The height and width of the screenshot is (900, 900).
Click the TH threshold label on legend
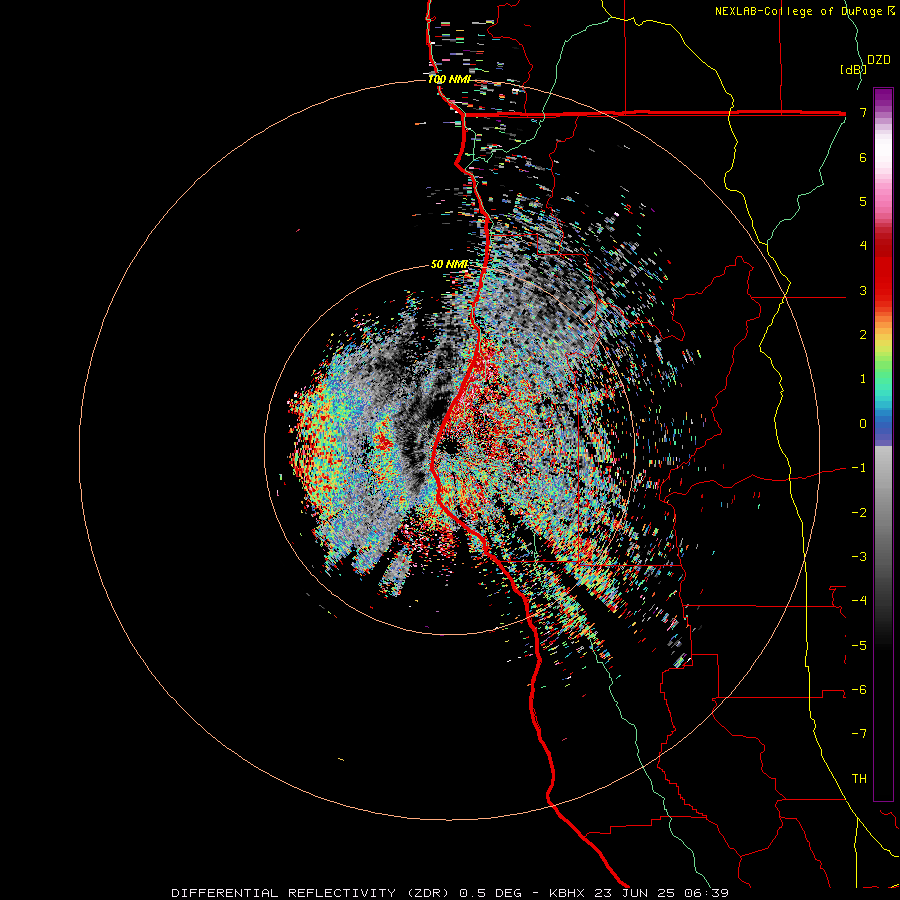pos(859,779)
